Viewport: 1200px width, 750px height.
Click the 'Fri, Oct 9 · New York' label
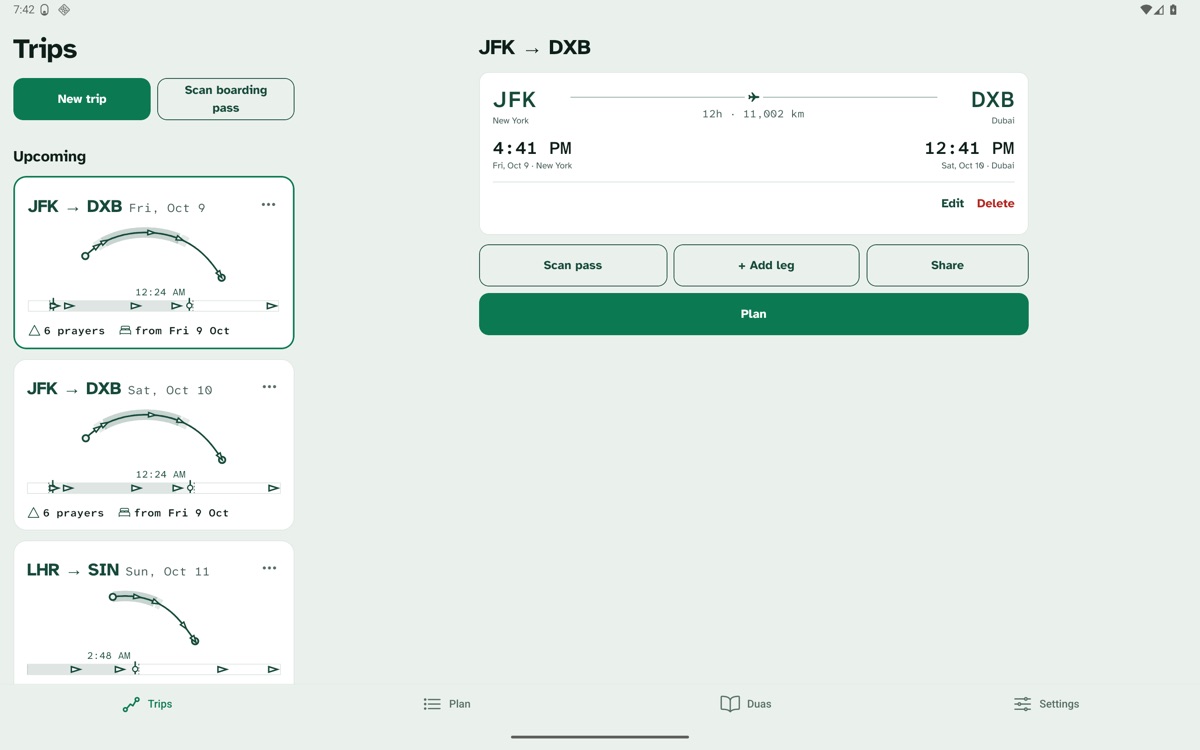point(532,166)
